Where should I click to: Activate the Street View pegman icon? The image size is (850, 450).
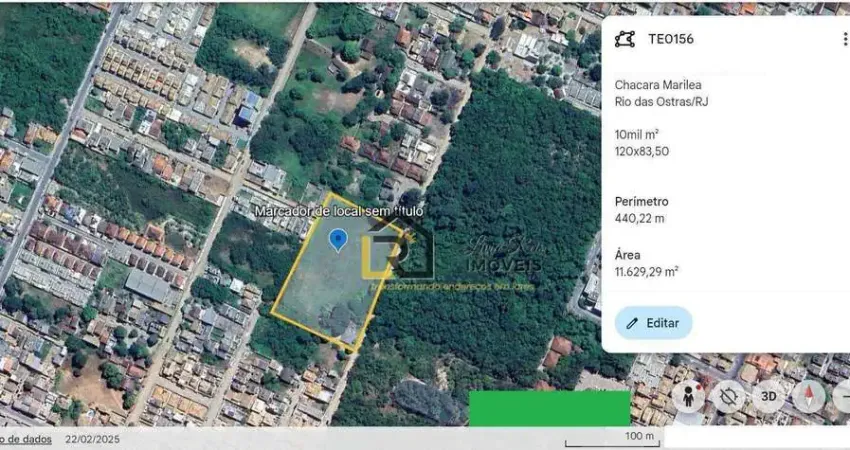pyautogui.click(x=688, y=396)
